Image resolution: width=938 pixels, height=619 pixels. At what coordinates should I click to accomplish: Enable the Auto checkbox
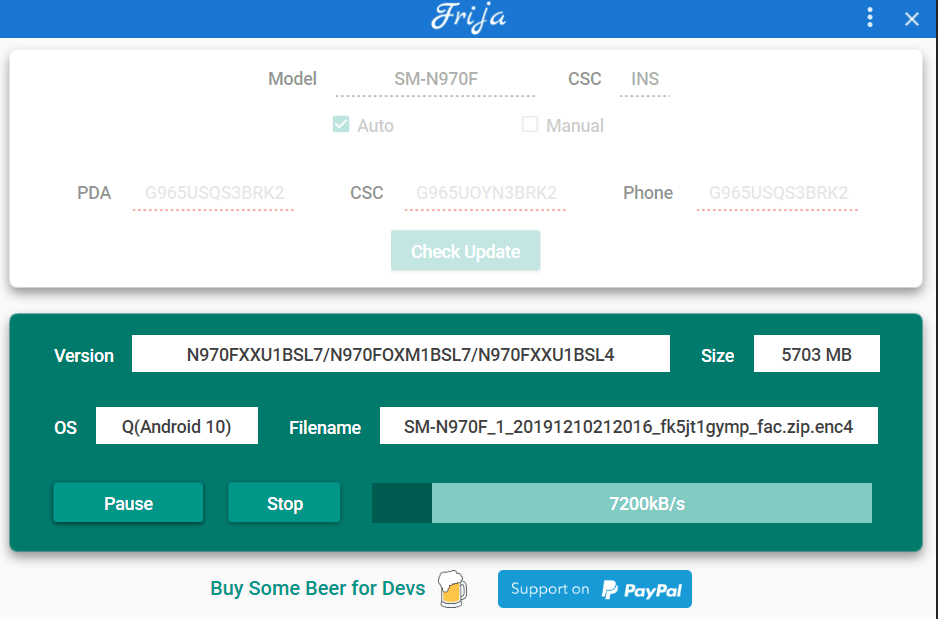click(x=343, y=124)
